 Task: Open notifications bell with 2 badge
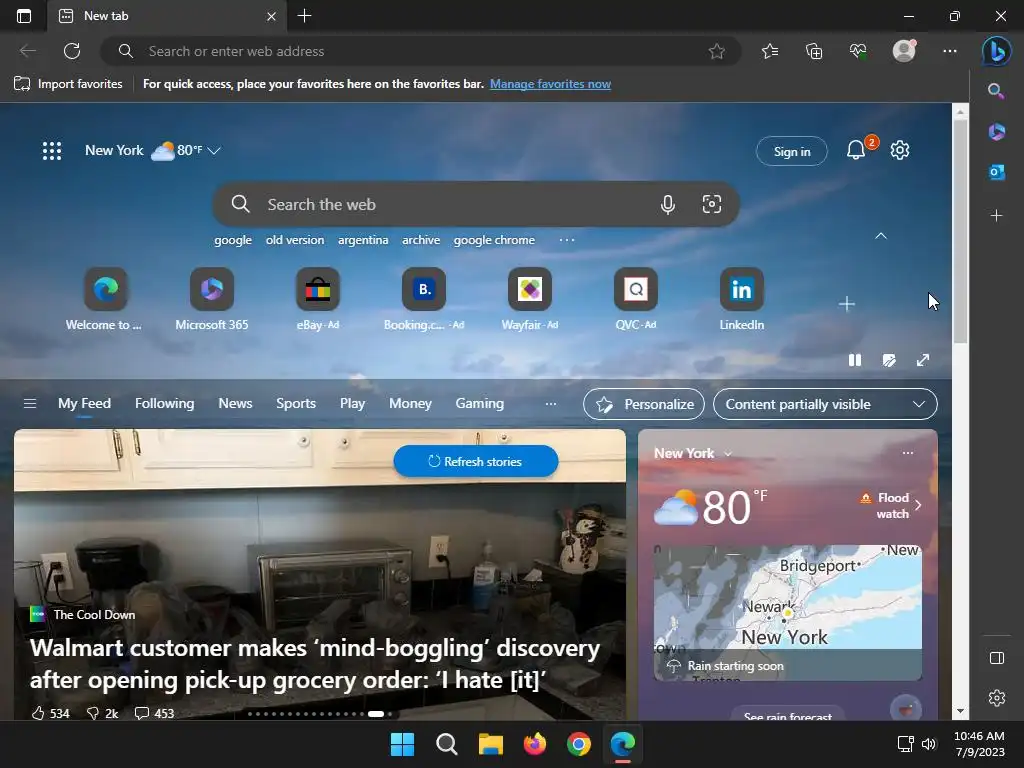[x=857, y=150]
